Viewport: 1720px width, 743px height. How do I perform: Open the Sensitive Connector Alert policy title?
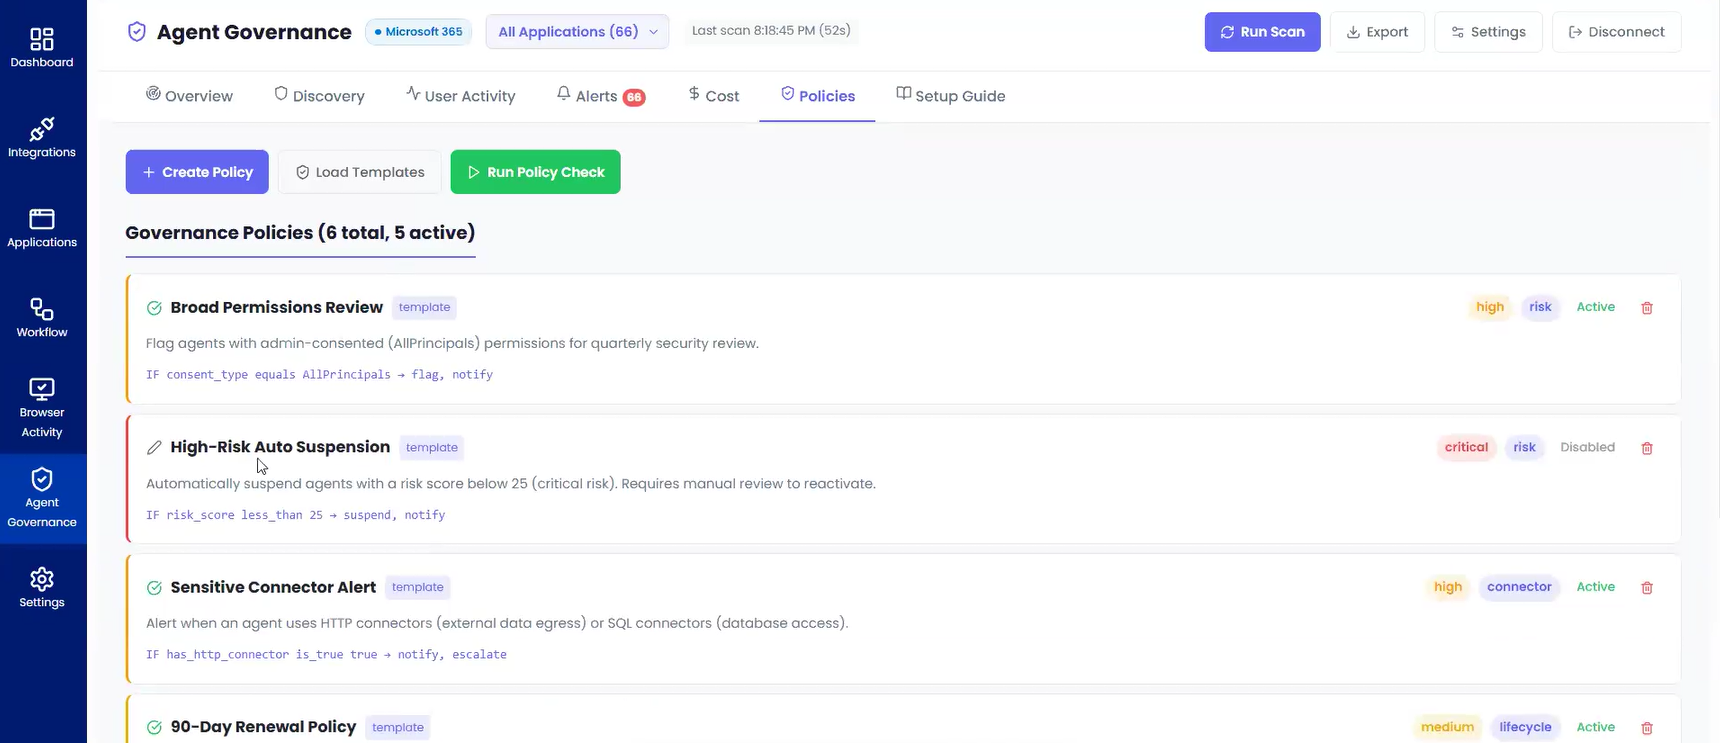(273, 587)
